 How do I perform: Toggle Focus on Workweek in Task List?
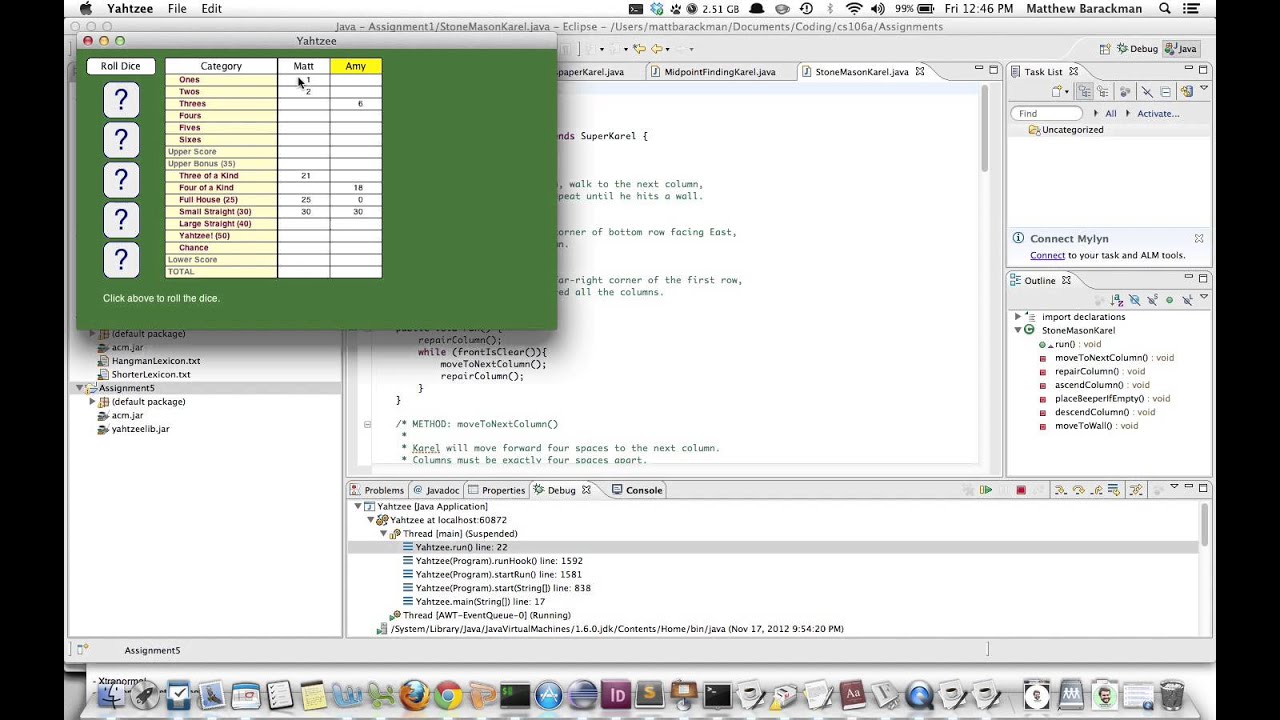[1126, 91]
